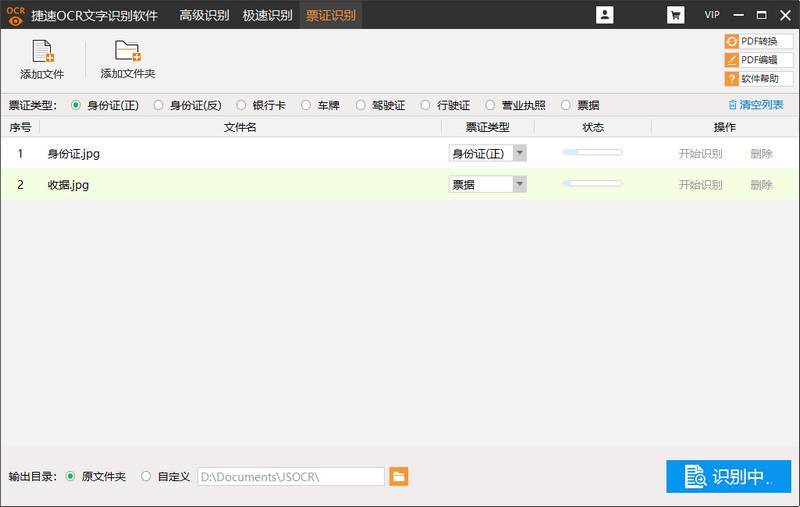
Task: Click the blue 识别中 recognition button
Action: tap(729, 476)
